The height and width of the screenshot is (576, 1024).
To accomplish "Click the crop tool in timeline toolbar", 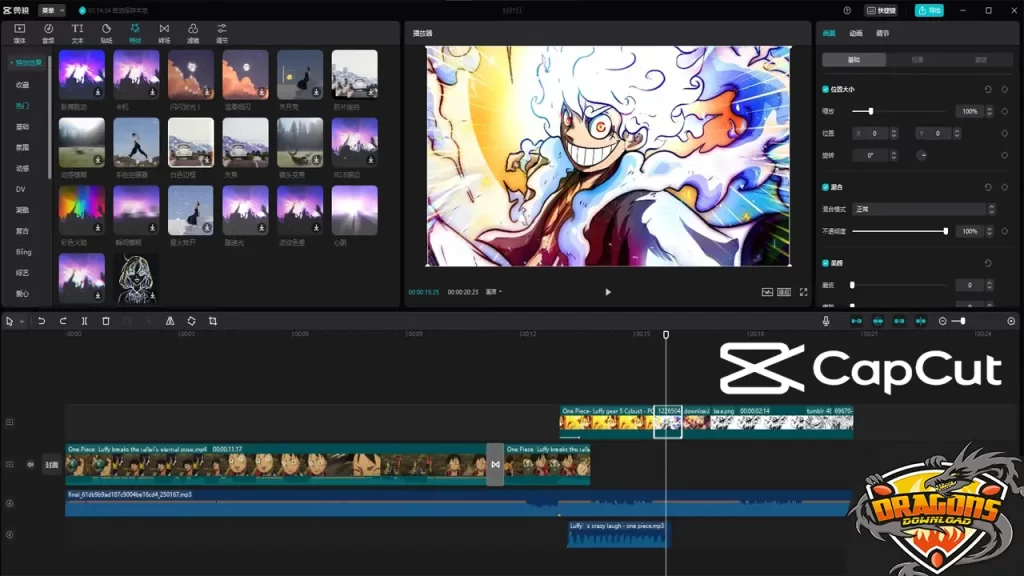I will 213,321.
